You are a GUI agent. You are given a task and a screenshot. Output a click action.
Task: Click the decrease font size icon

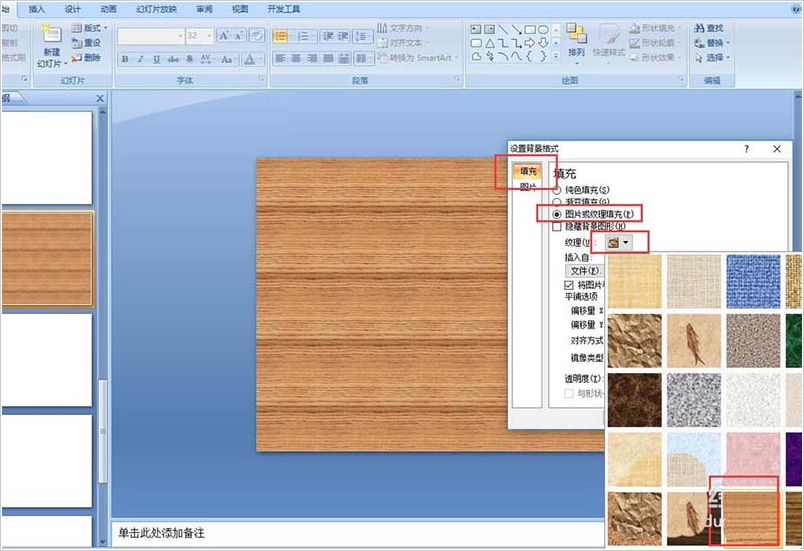(239, 36)
